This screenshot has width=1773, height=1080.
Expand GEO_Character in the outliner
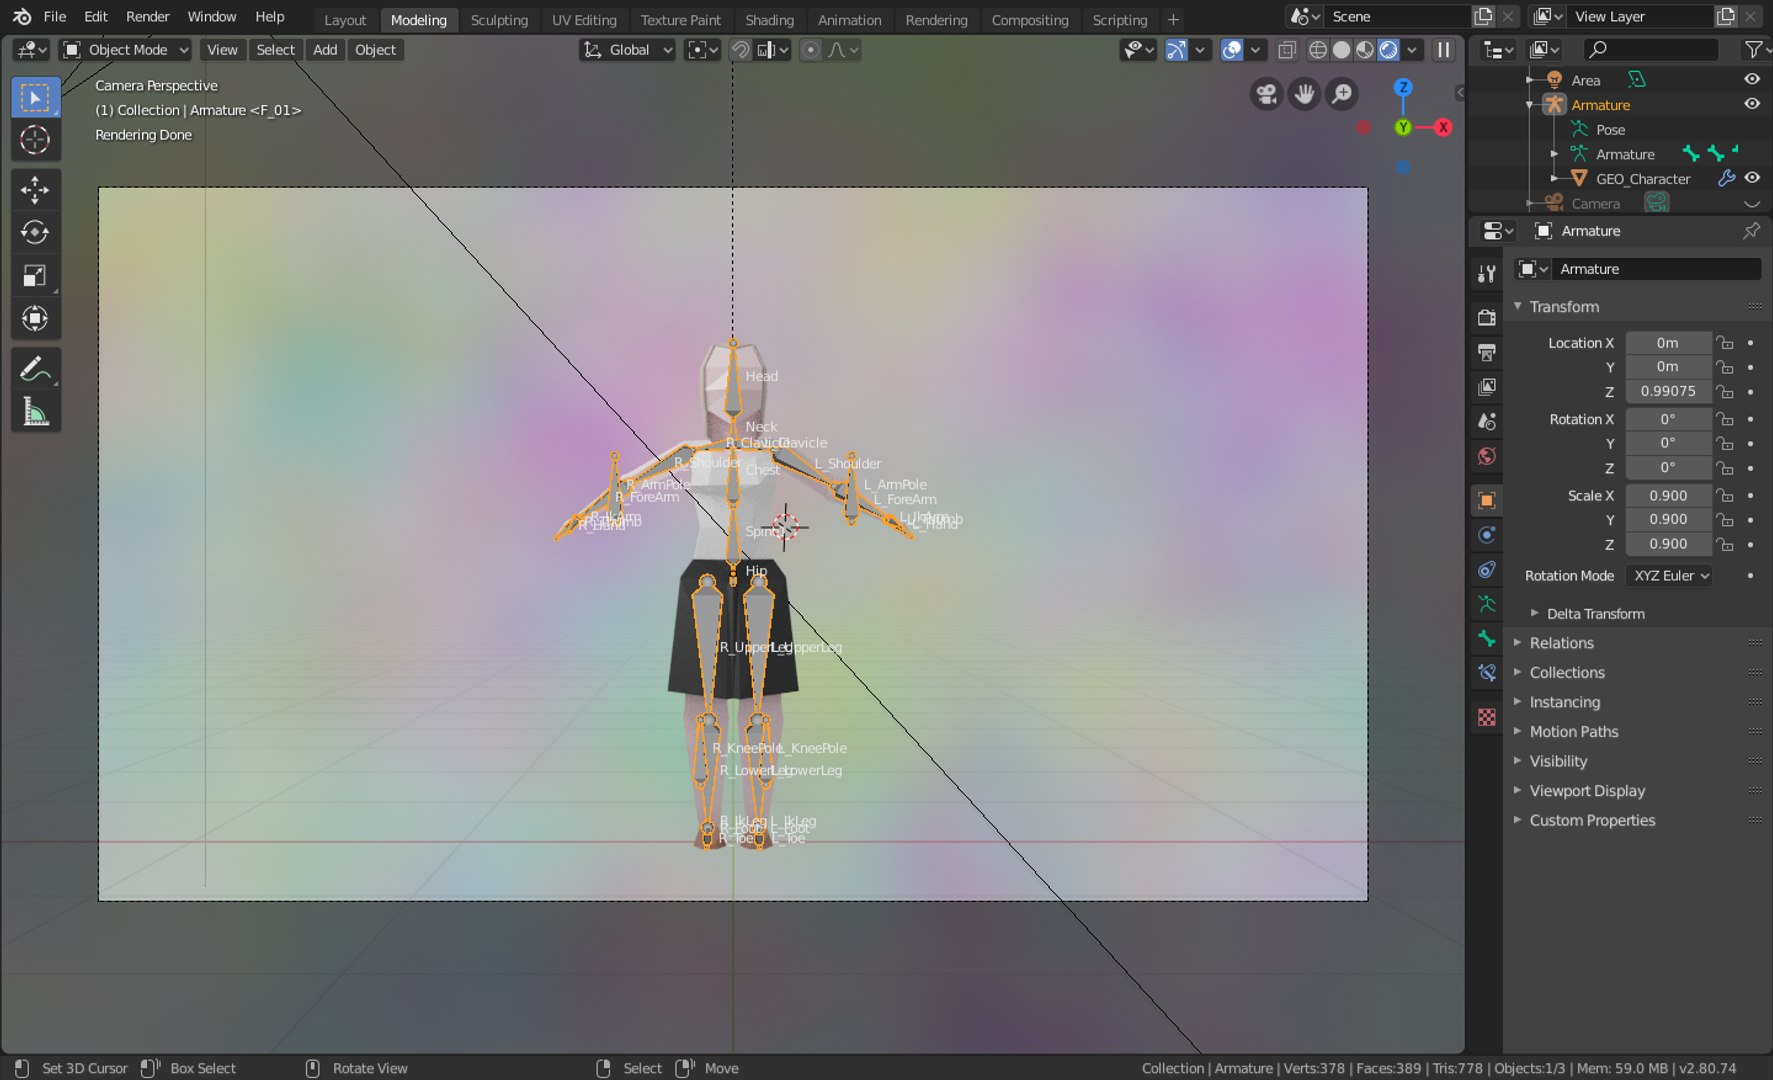(1554, 178)
